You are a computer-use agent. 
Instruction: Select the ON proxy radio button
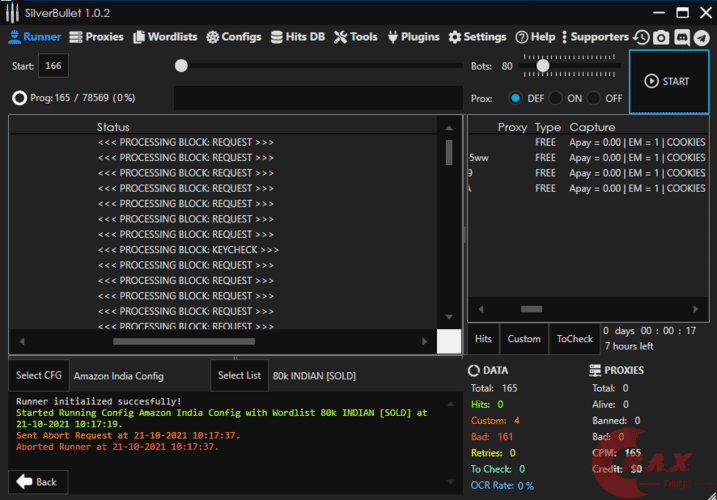pos(556,98)
